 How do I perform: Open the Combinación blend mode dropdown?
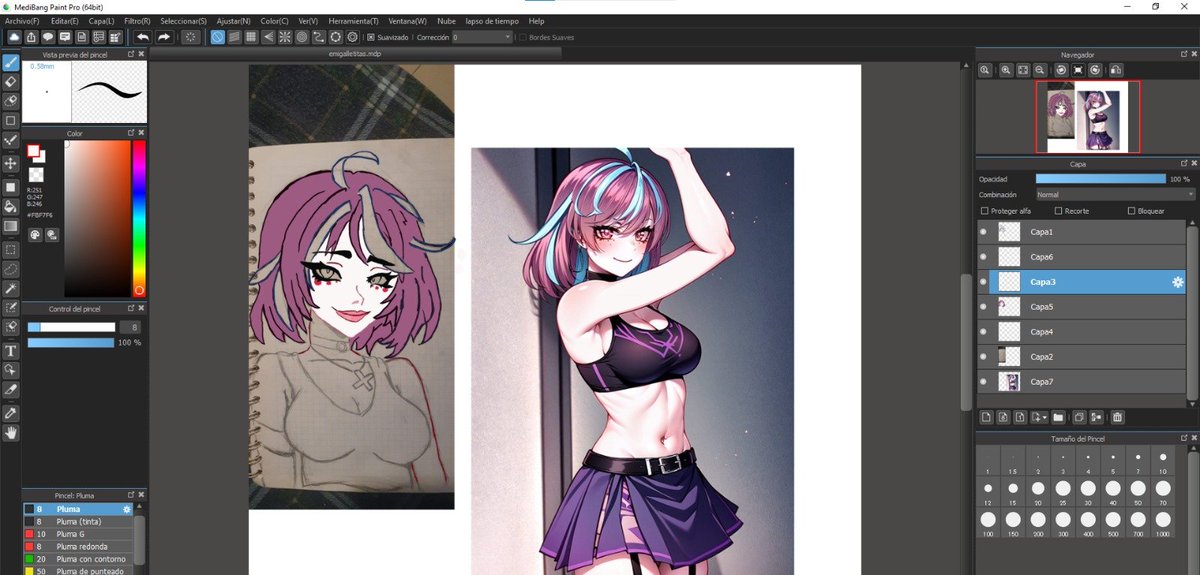(x=1115, y=195)
